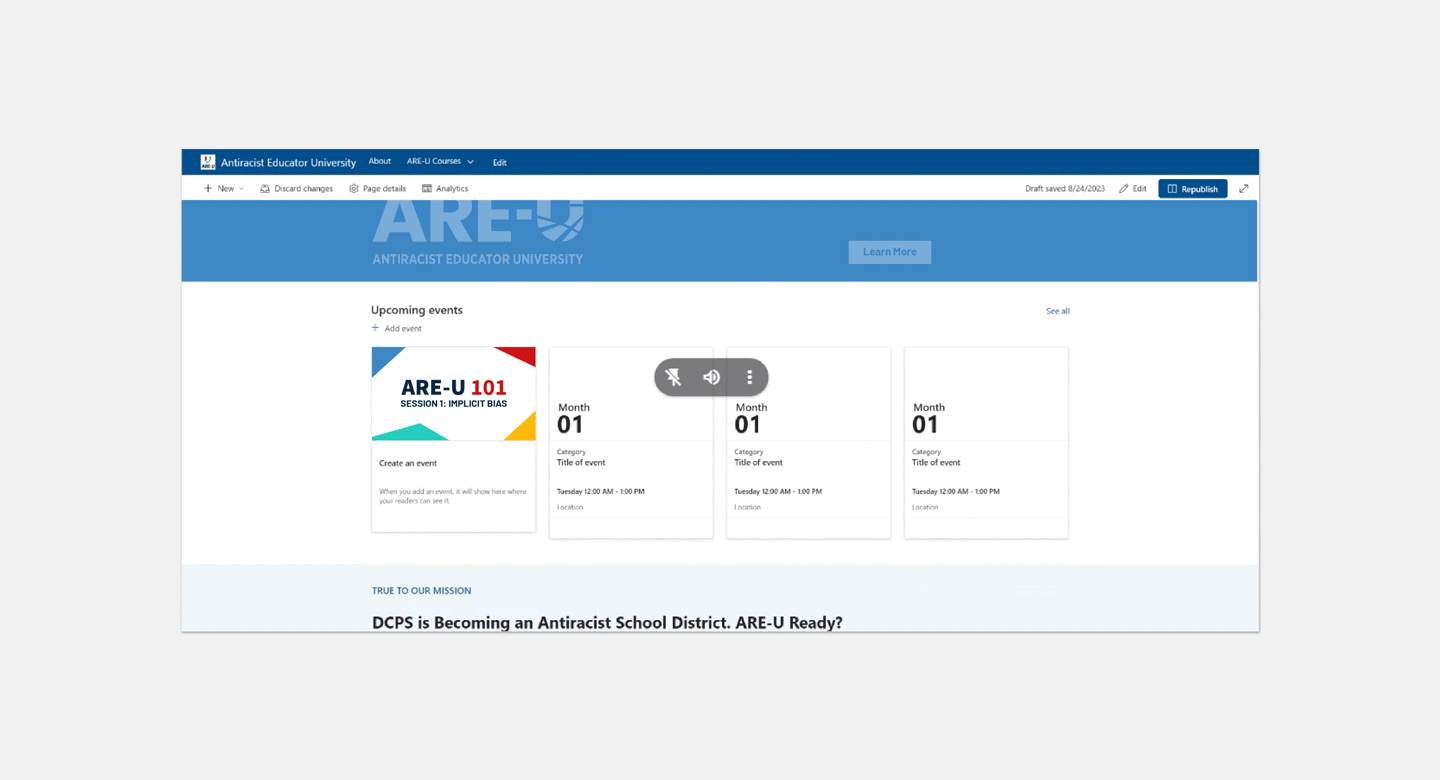Click the Republish button

1192,189
